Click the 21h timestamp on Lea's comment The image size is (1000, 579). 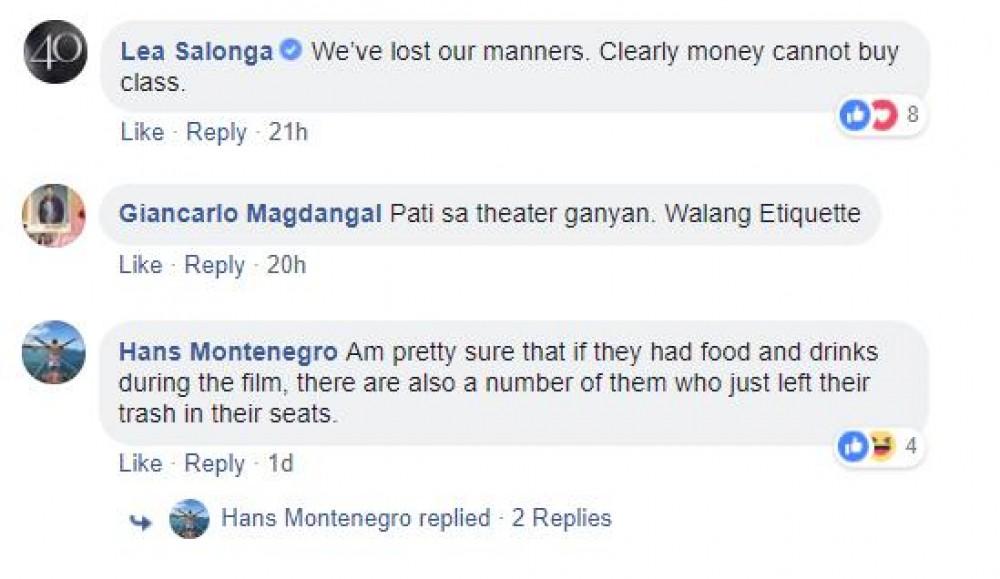289,132
